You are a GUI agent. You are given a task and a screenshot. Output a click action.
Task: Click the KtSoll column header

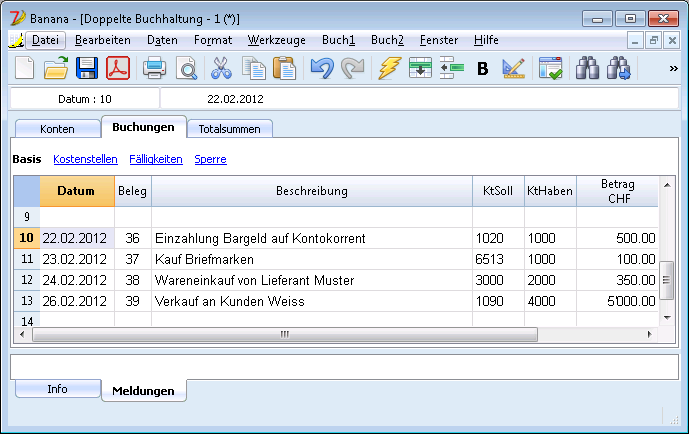pyautogui.click(x=498, y=191)
